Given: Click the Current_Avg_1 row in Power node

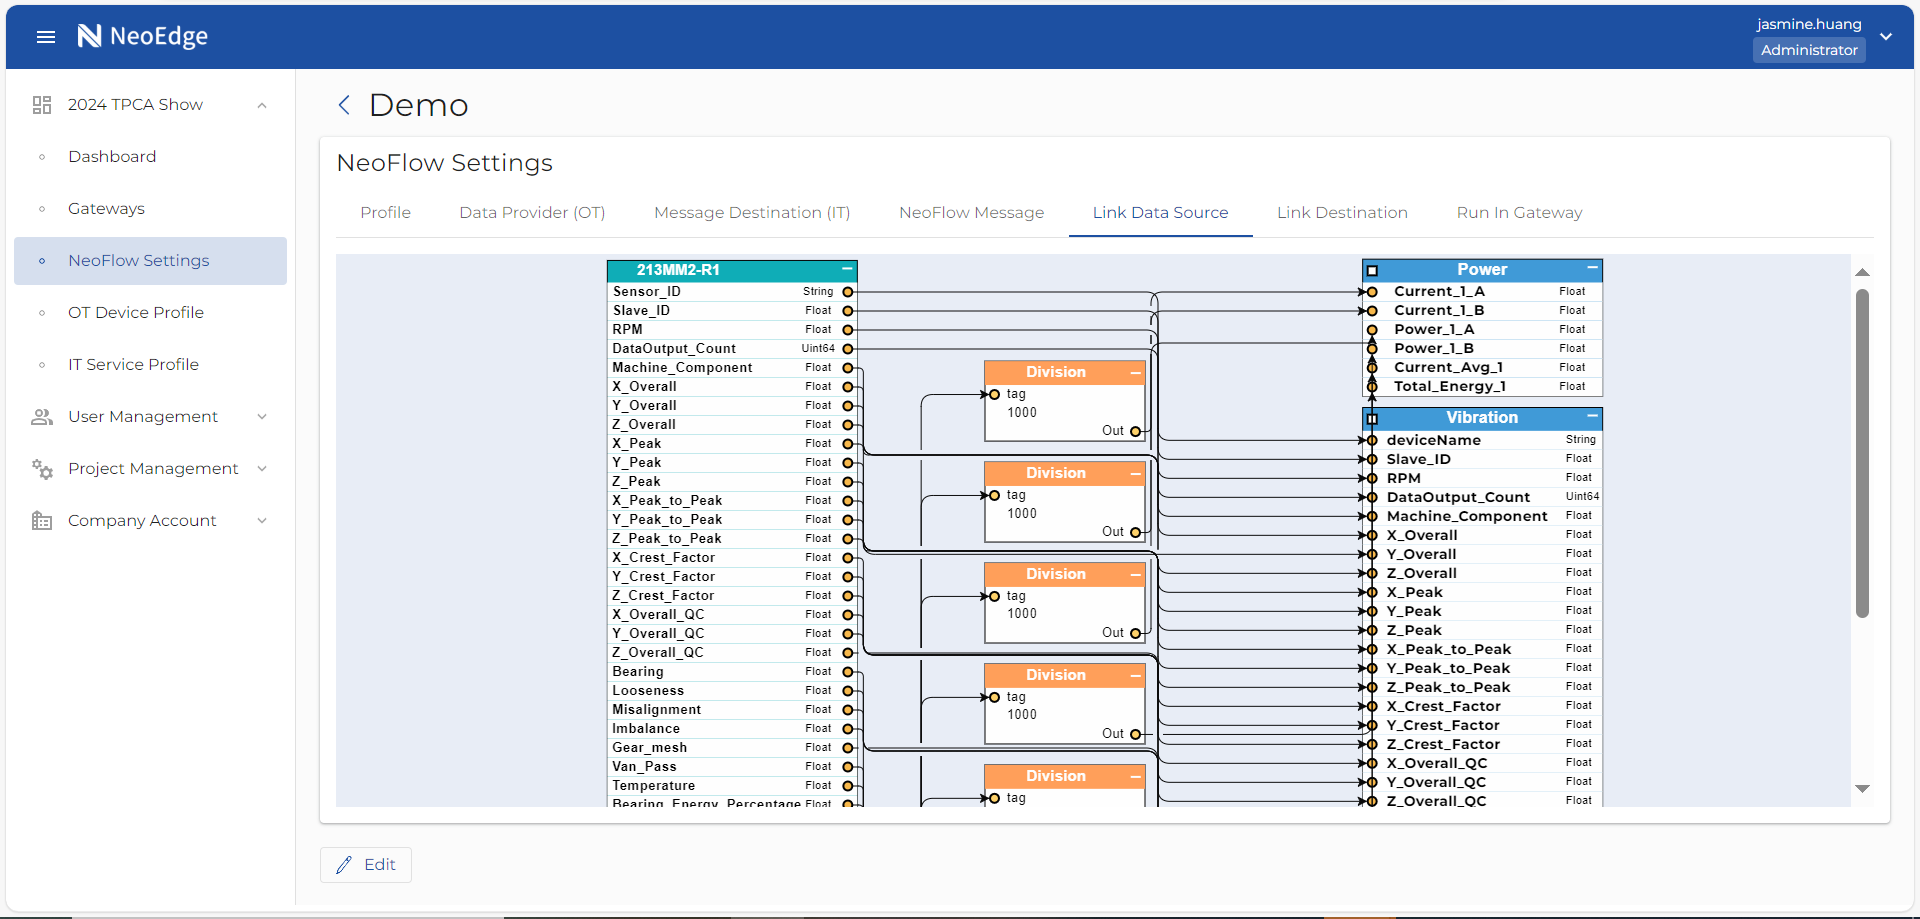Looking at the screenshot, I should coord(1482,368).
